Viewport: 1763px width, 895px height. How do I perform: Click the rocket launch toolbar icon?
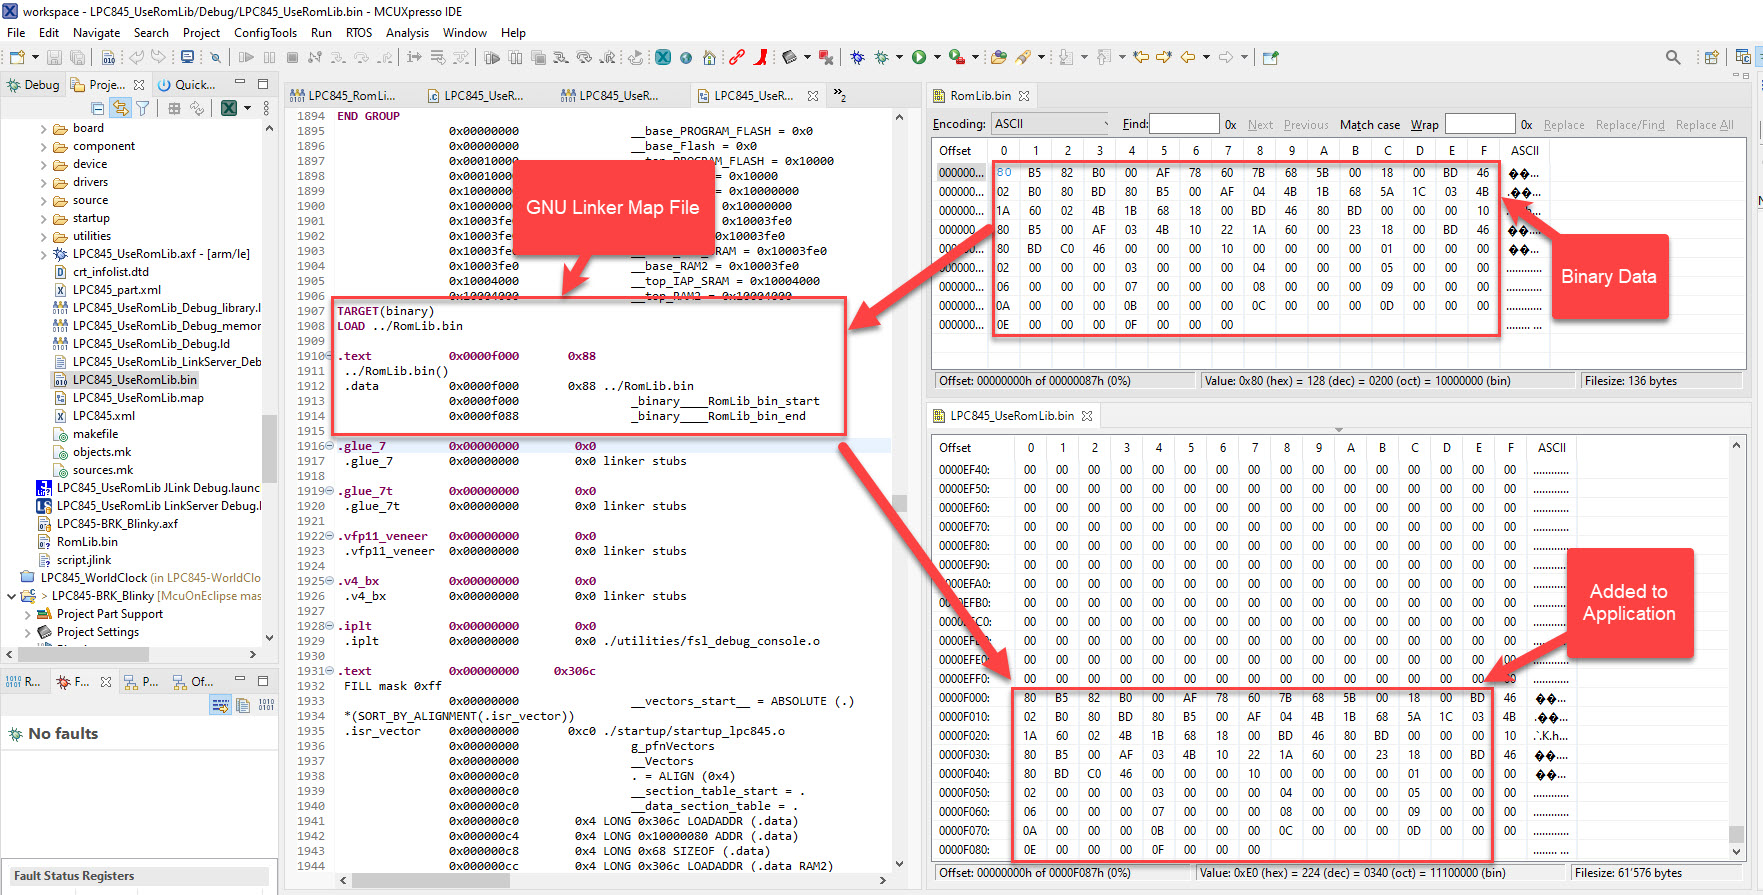click(x=1023, y=58)
